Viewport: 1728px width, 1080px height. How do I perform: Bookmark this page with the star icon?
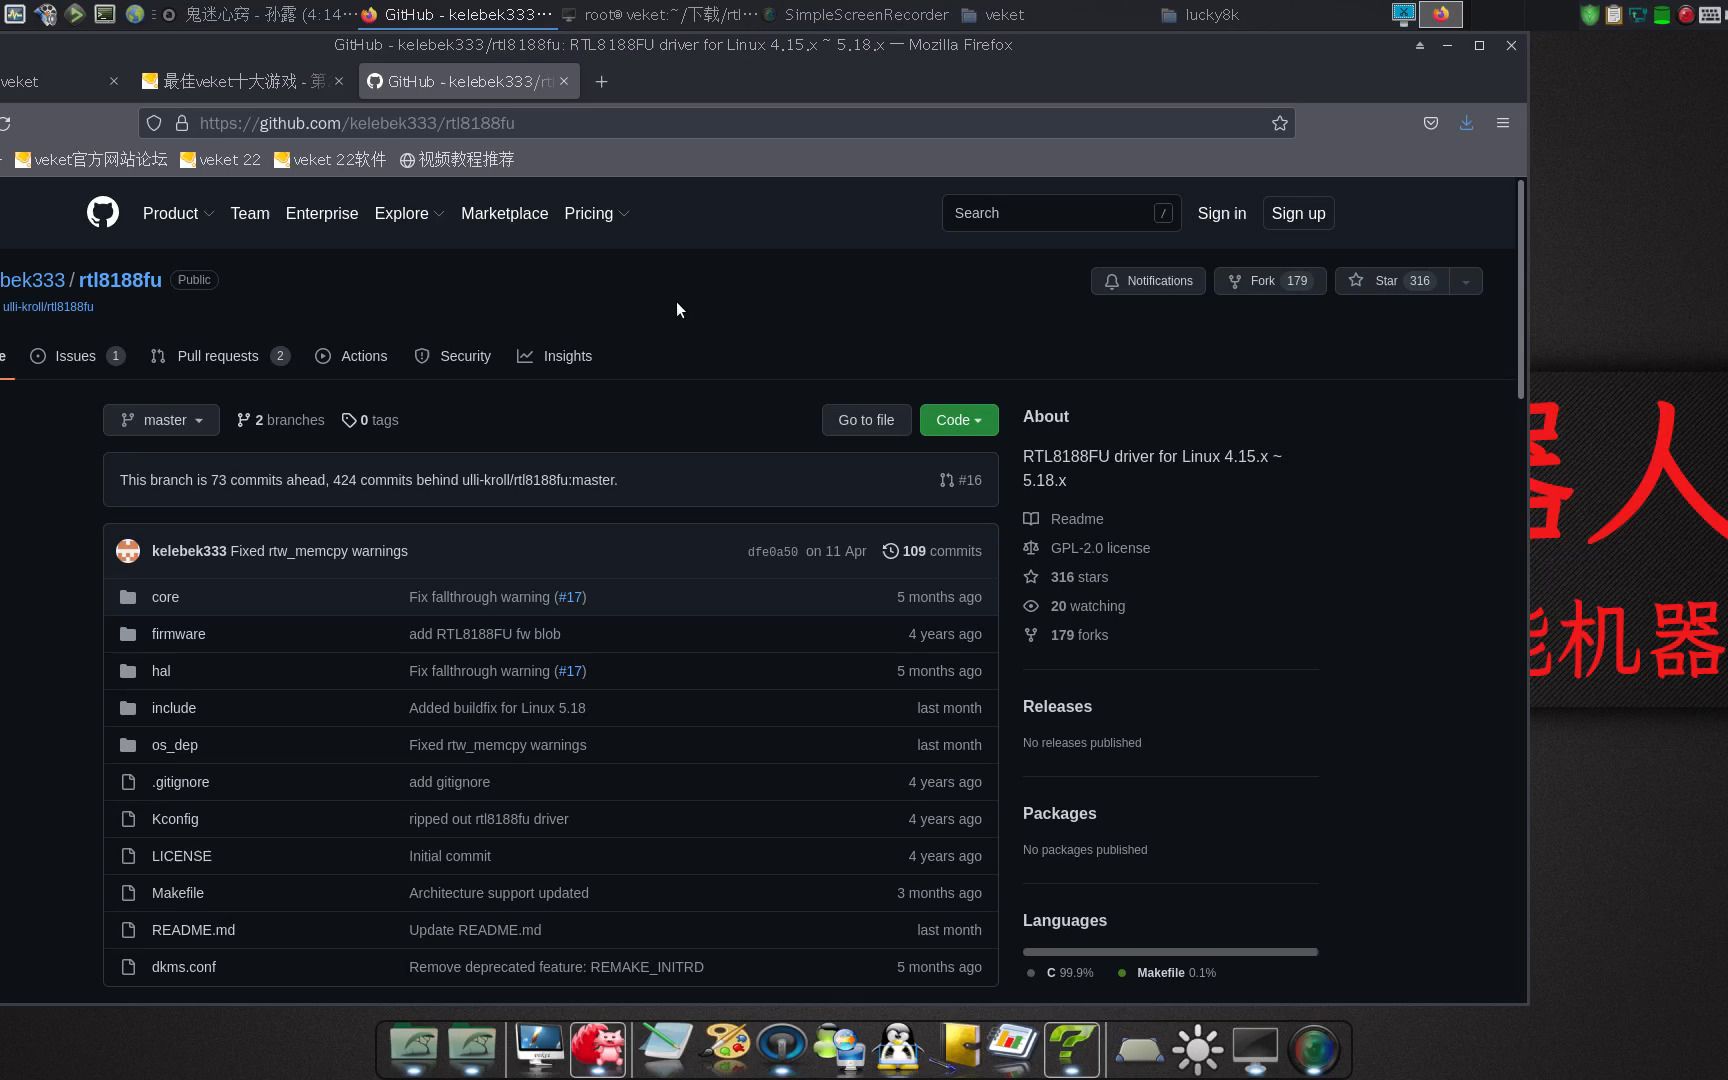(1279, 123)
